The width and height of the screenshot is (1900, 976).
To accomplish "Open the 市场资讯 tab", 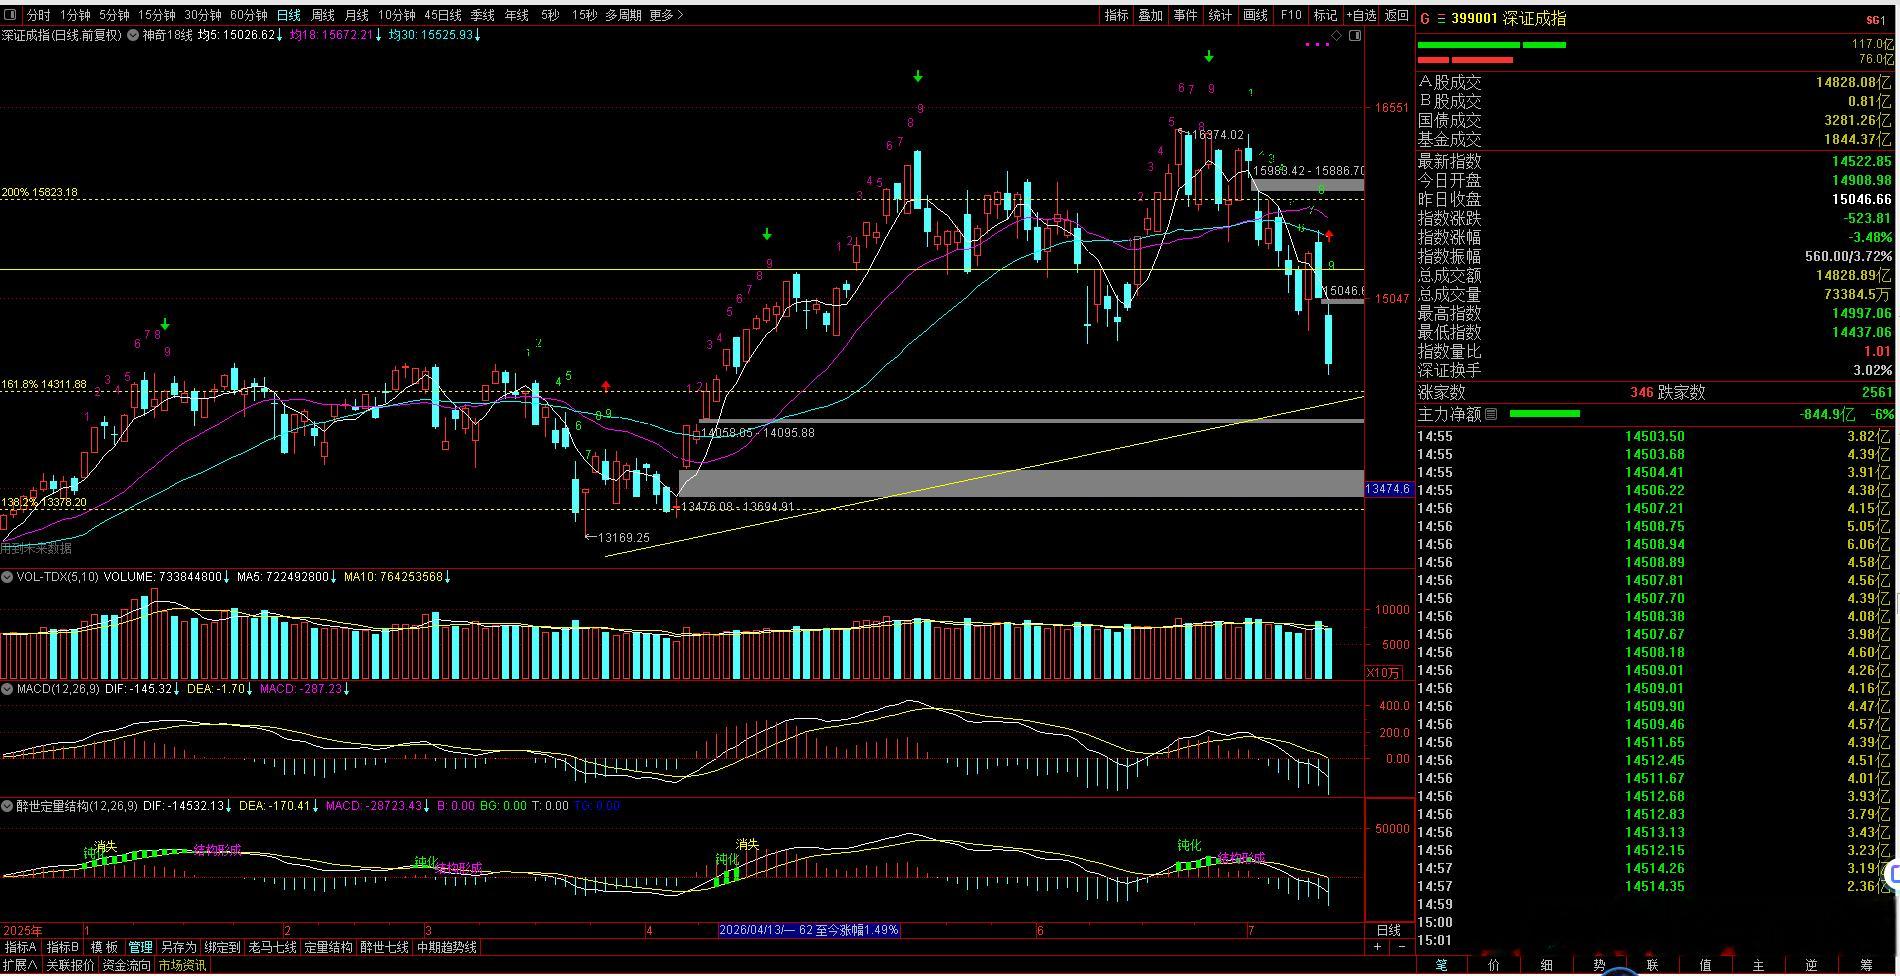I will pyautogui.click(x=182, y=965).
